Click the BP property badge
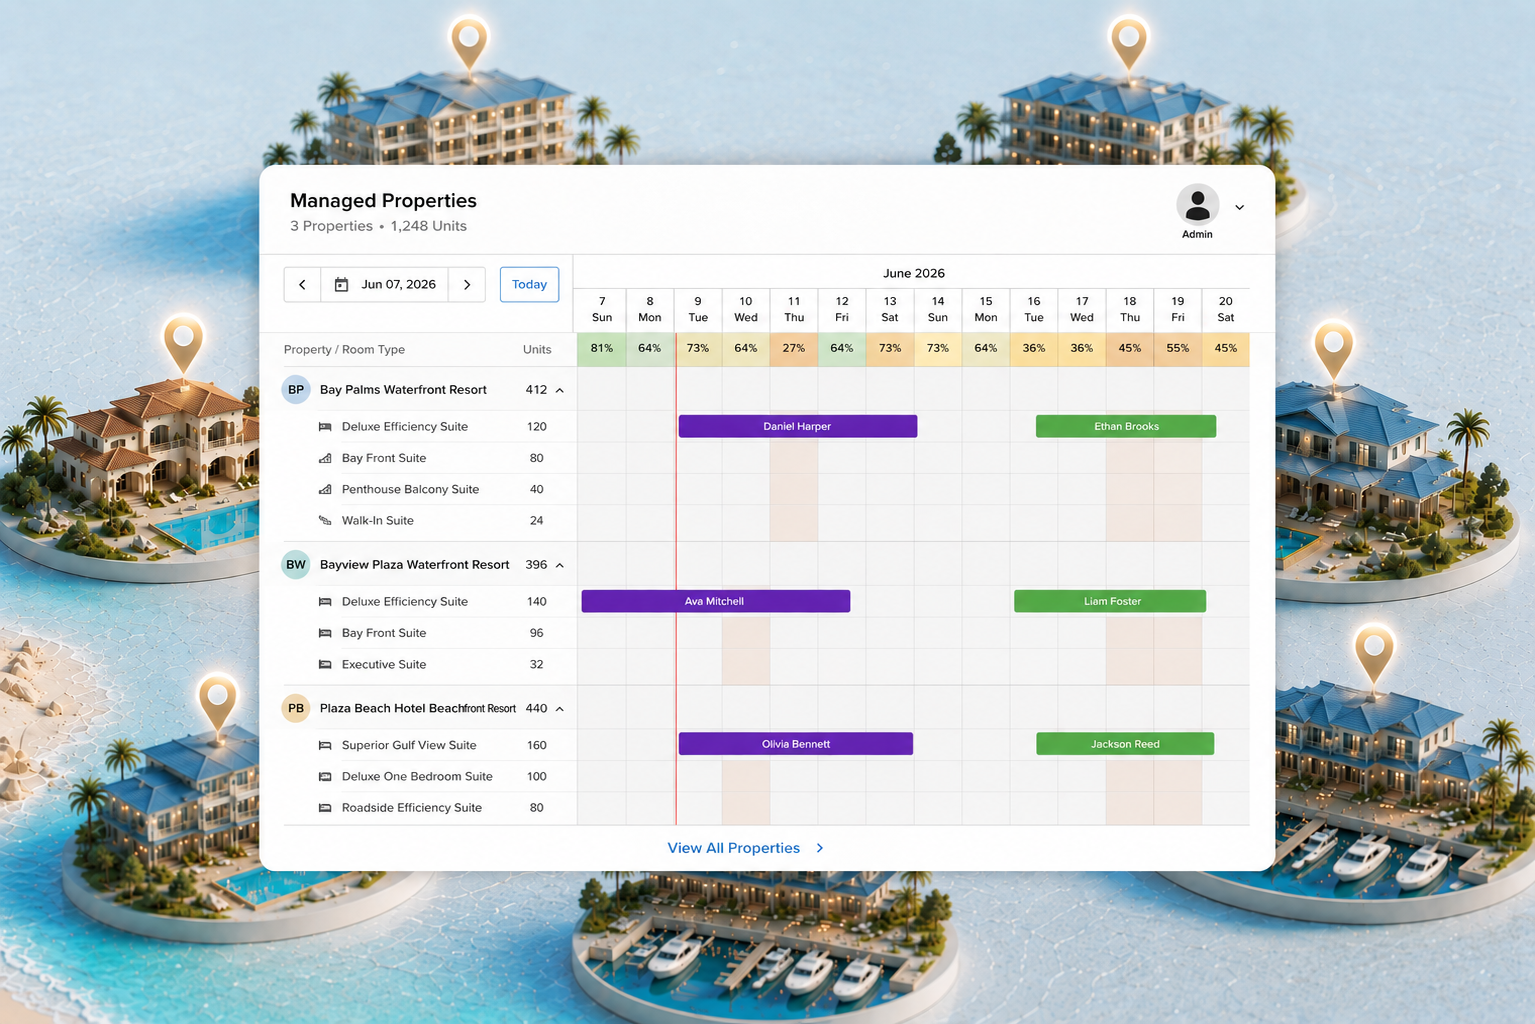1535x1024 pixels. click(296, 390)
